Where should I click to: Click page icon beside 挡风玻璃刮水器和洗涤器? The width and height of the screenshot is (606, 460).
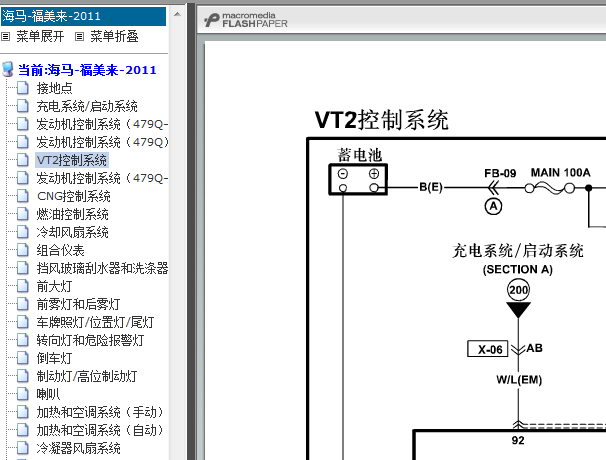23,268
